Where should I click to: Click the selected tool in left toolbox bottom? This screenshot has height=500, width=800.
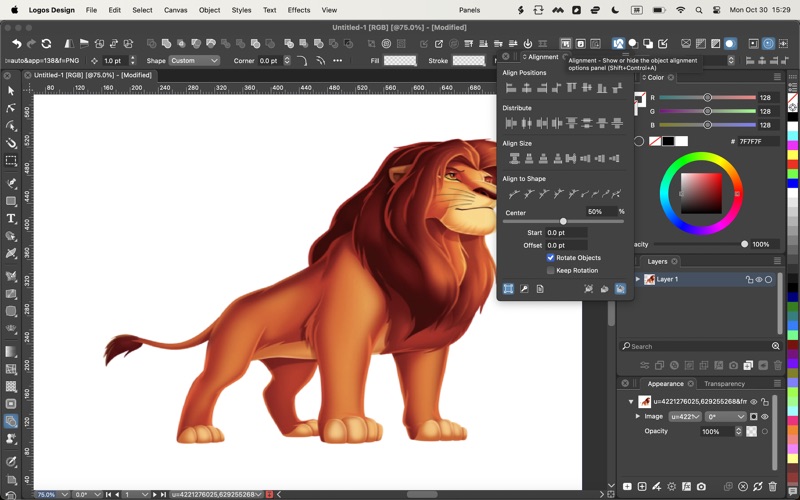pyautogui.click(x=11, y=421)
